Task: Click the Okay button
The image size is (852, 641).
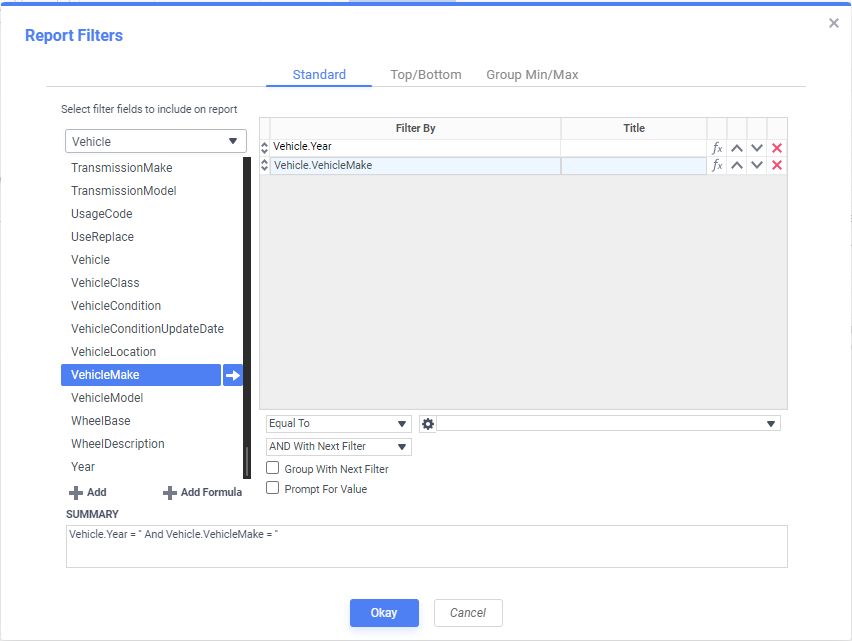Action: pyautogui.click(x=384, y=613)
